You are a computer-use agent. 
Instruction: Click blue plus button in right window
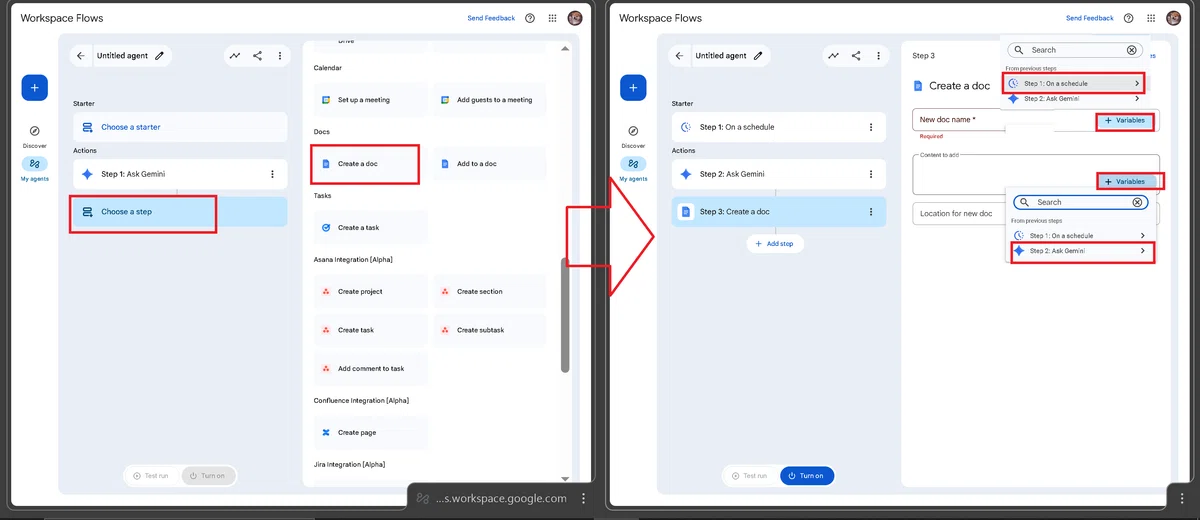click(x=633, y=88)
